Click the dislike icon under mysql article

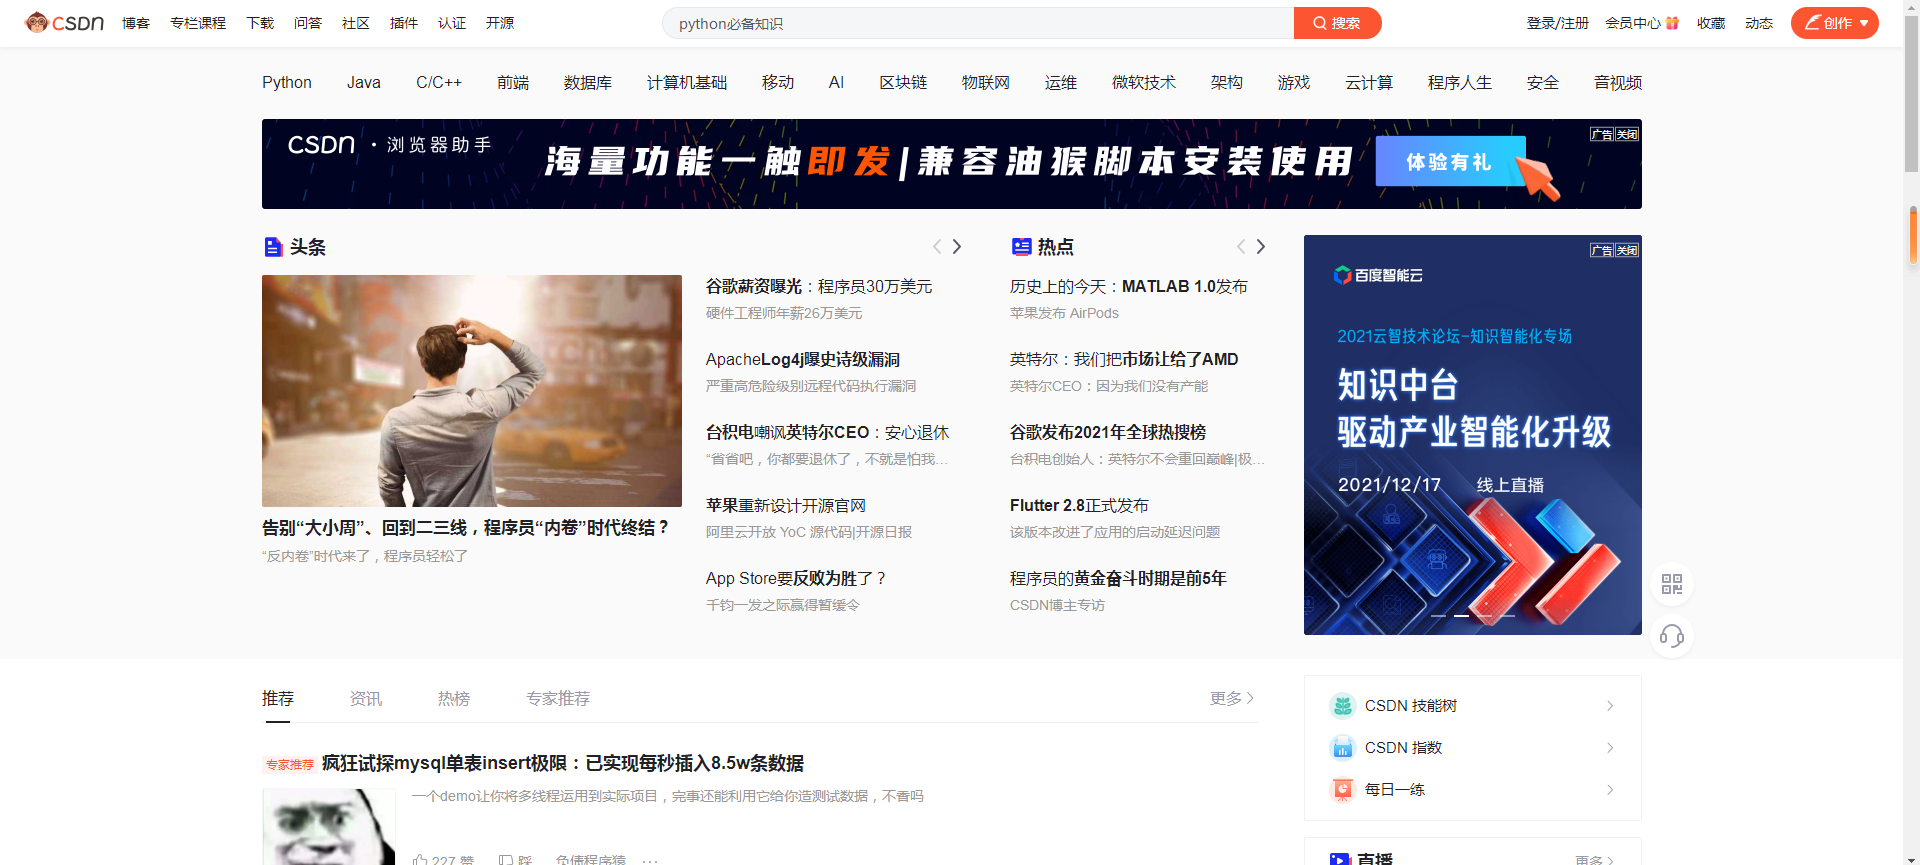coord(506,860)
